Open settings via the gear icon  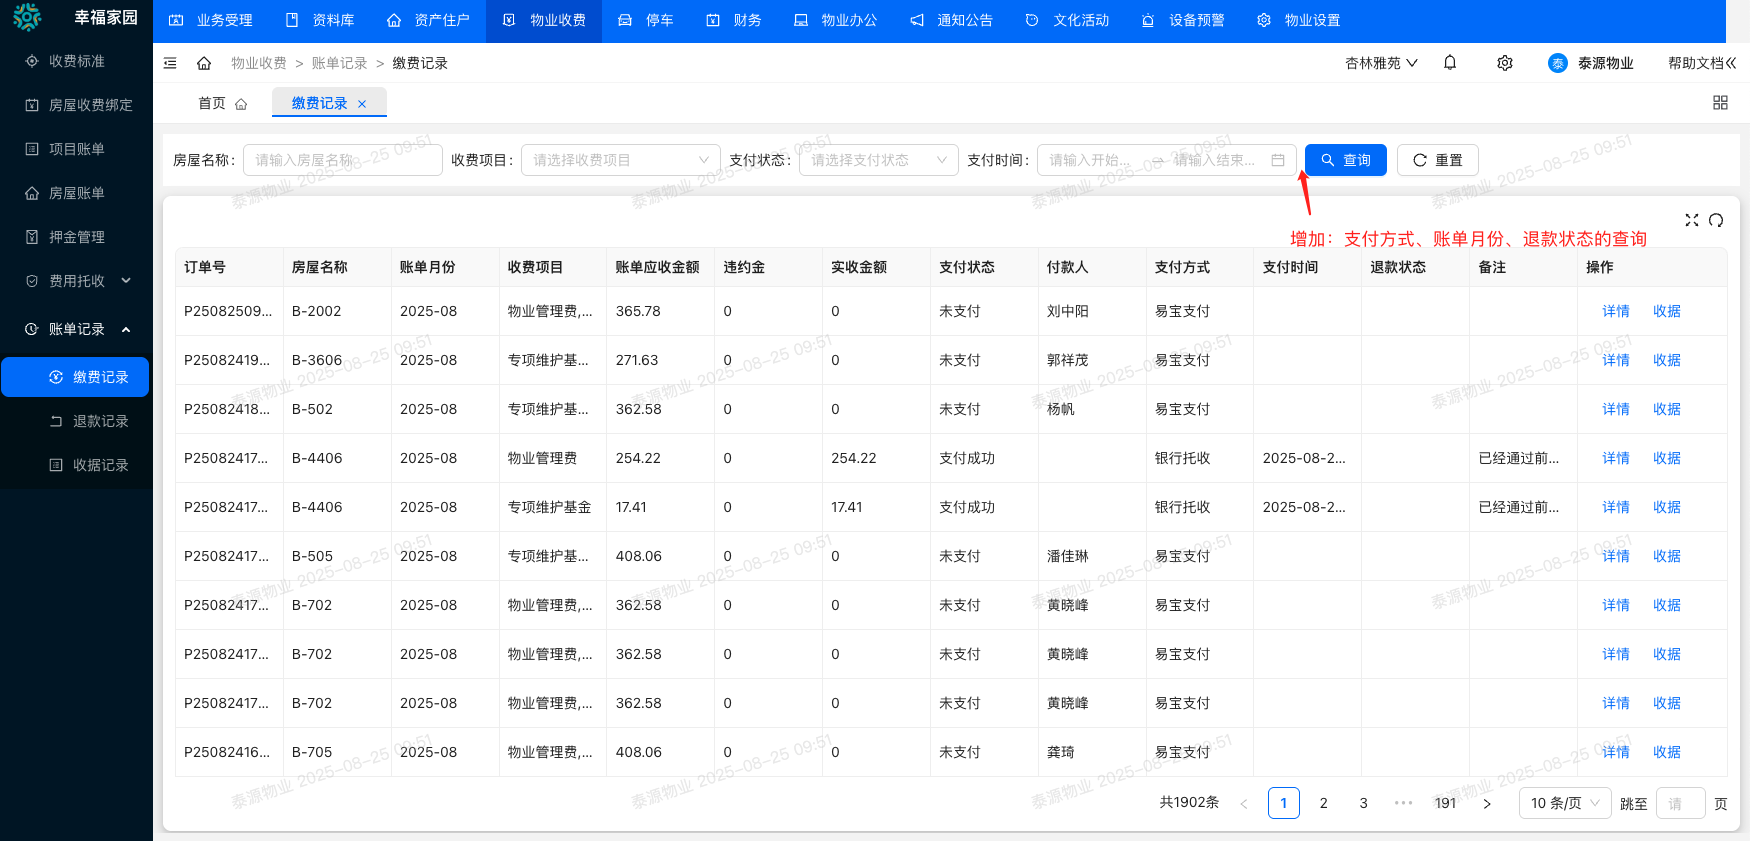[1505, 63]
